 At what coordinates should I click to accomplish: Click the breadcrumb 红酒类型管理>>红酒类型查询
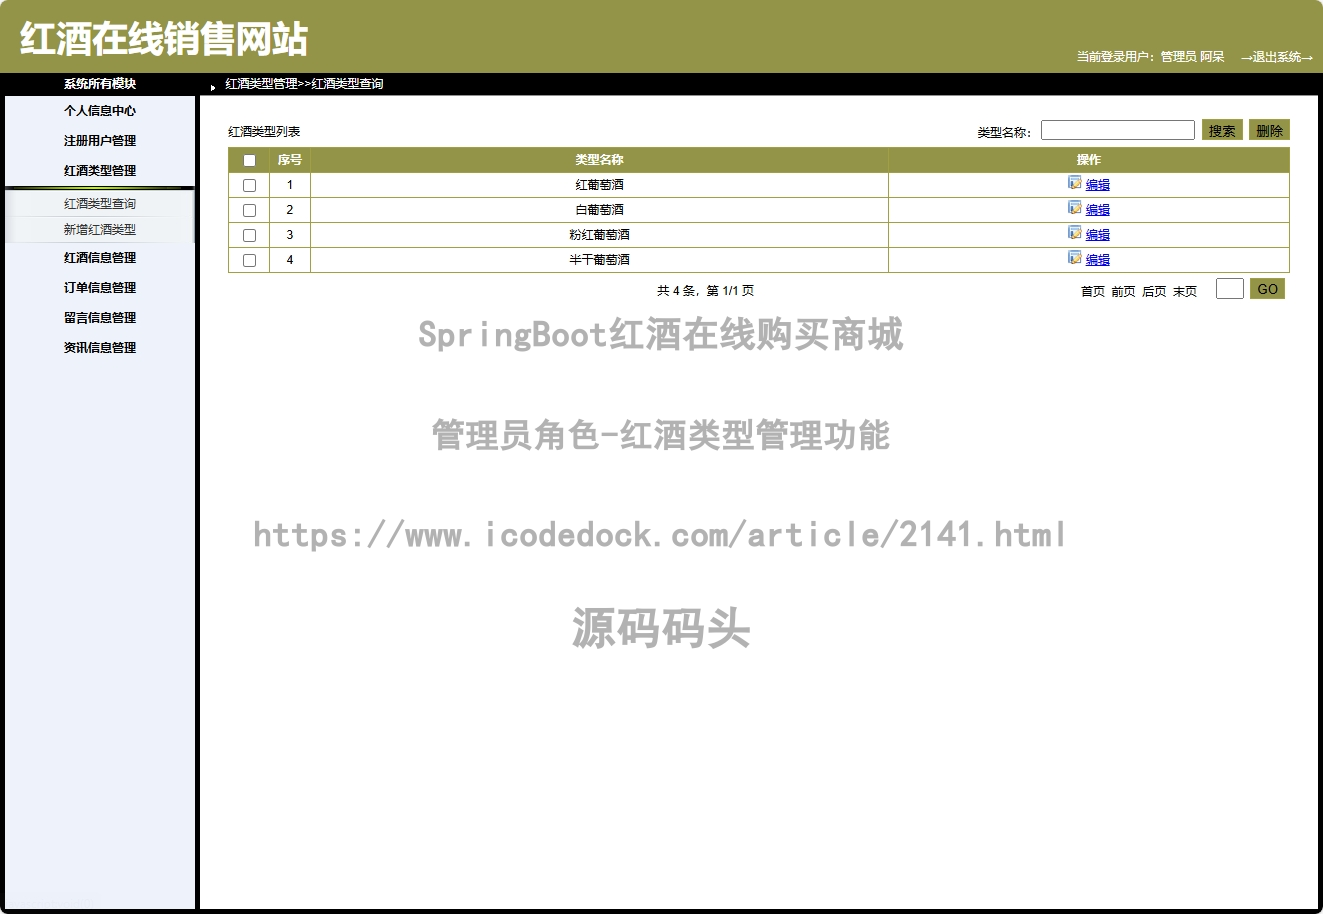tap(304, 84)
